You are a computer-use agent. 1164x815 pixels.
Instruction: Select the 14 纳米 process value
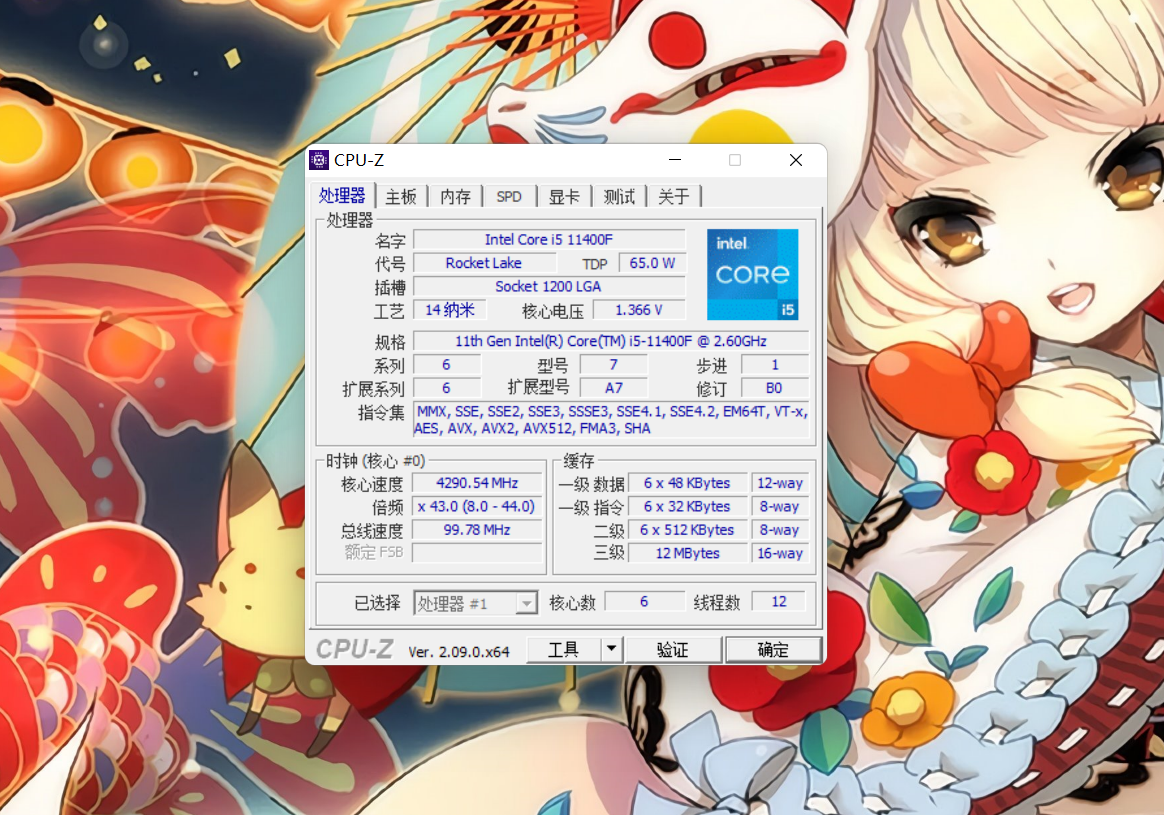point(450,310)
